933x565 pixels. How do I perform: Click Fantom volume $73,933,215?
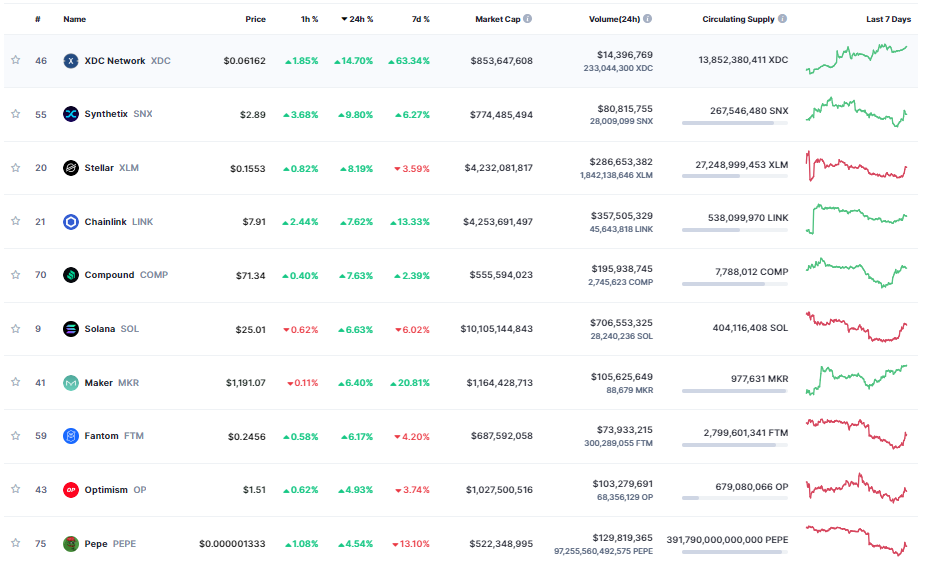tap(625, 430)
